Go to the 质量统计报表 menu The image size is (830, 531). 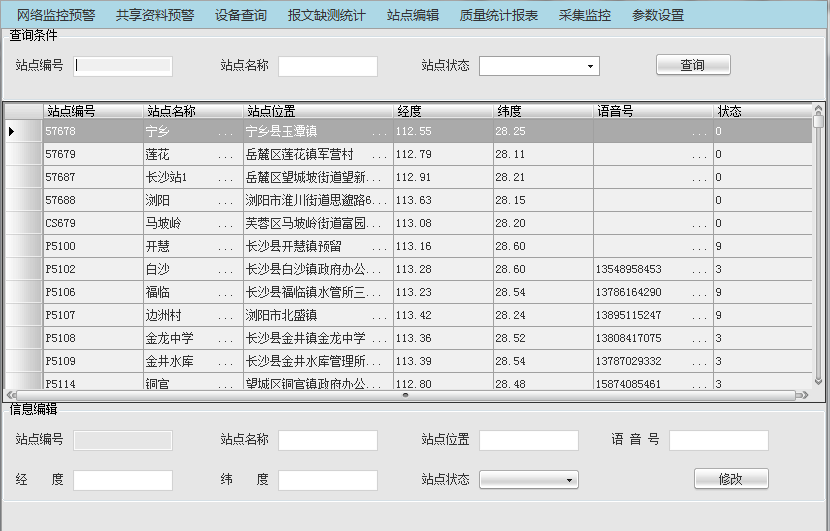click(499, 15)
